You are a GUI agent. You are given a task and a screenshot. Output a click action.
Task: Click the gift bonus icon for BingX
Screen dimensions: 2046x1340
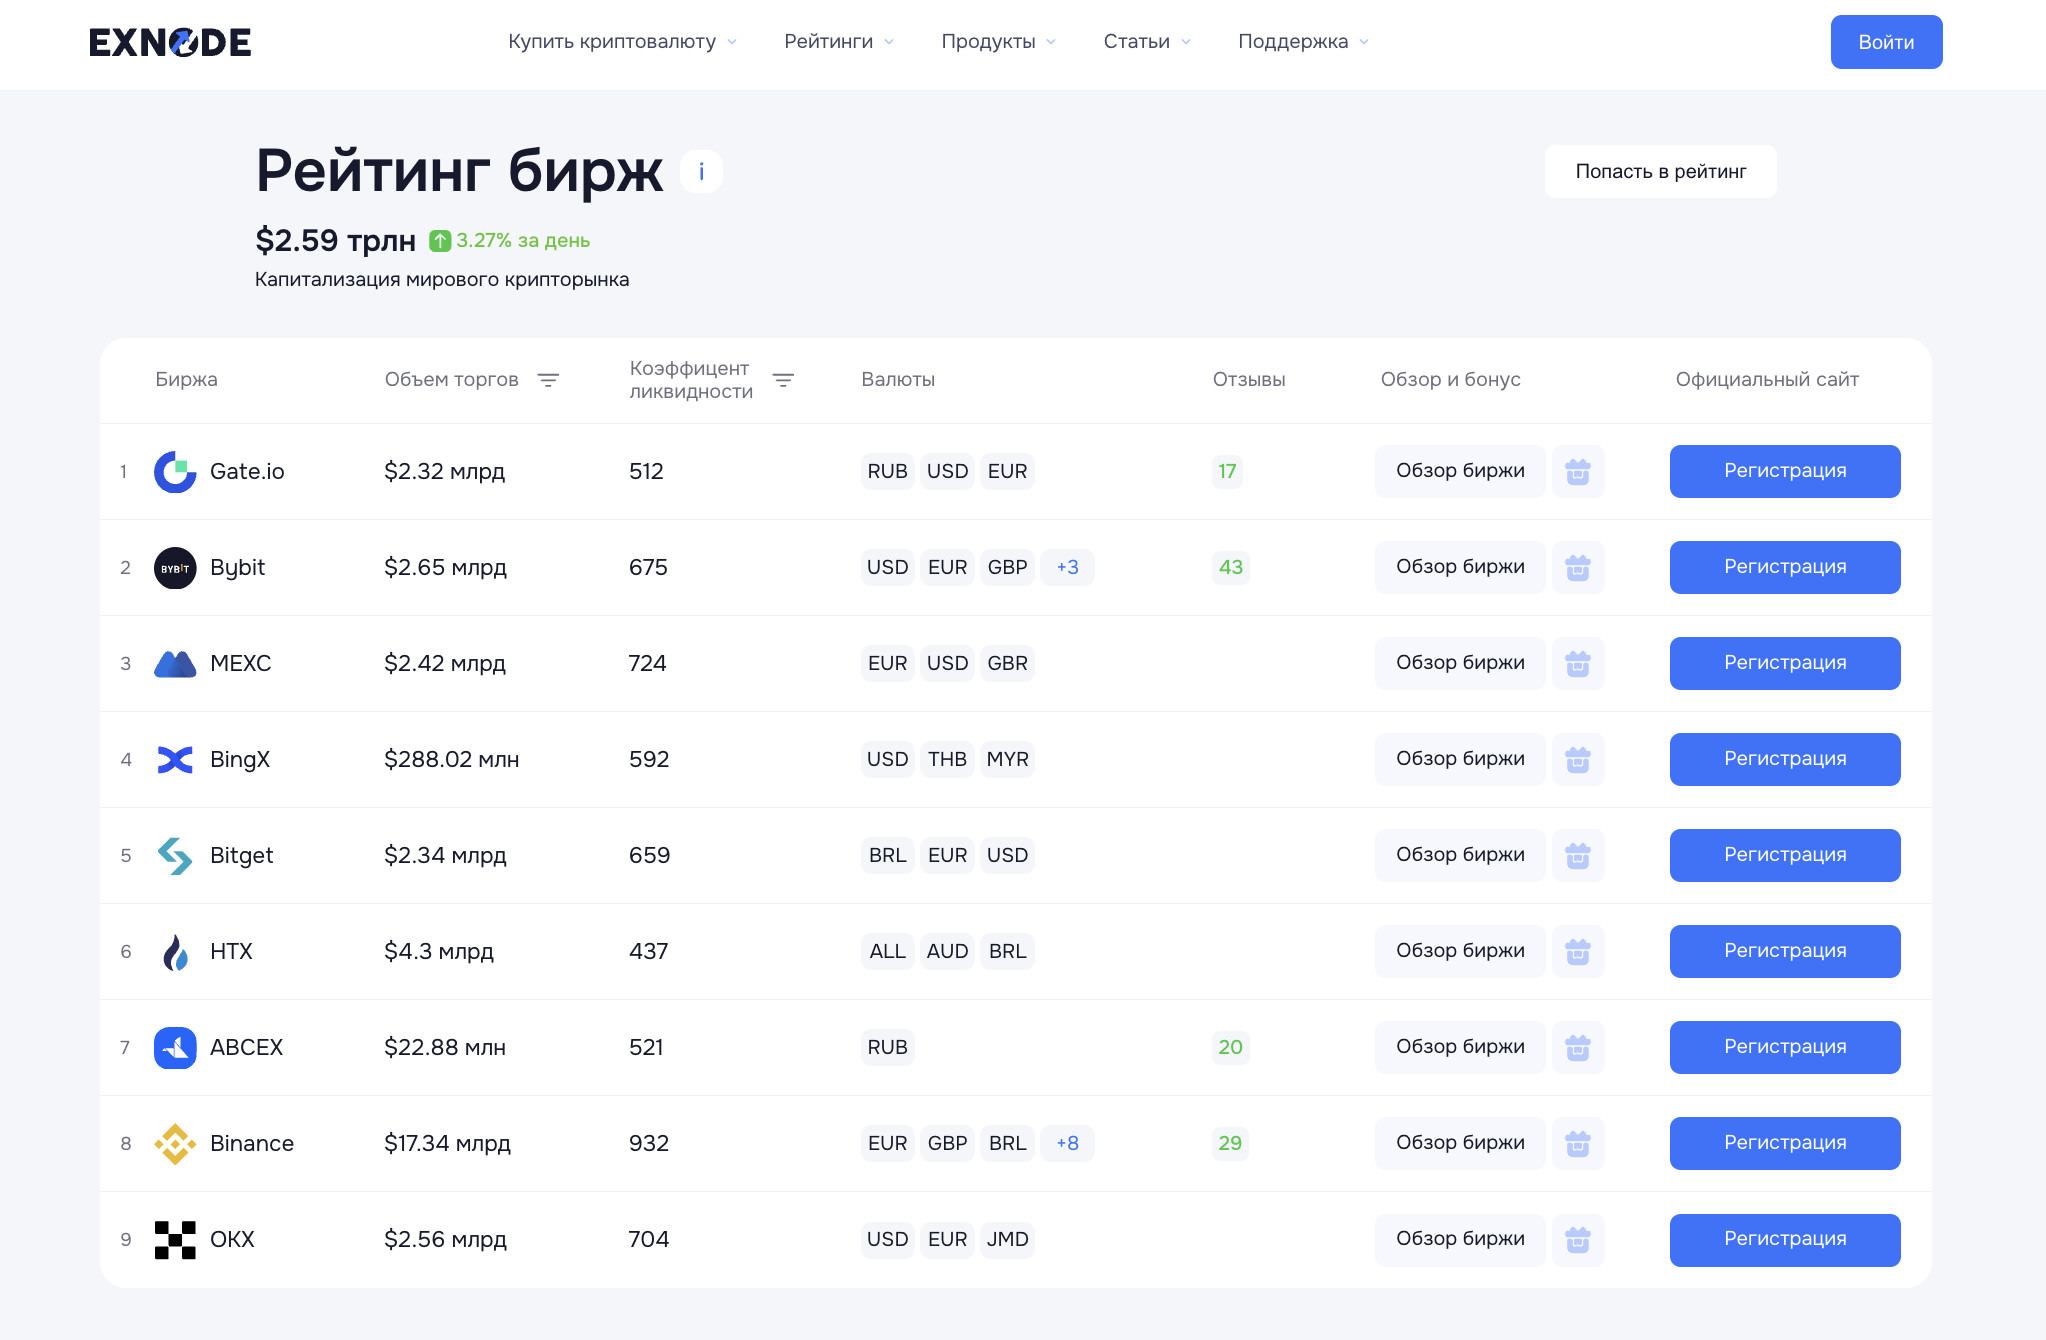[1578, 759]
